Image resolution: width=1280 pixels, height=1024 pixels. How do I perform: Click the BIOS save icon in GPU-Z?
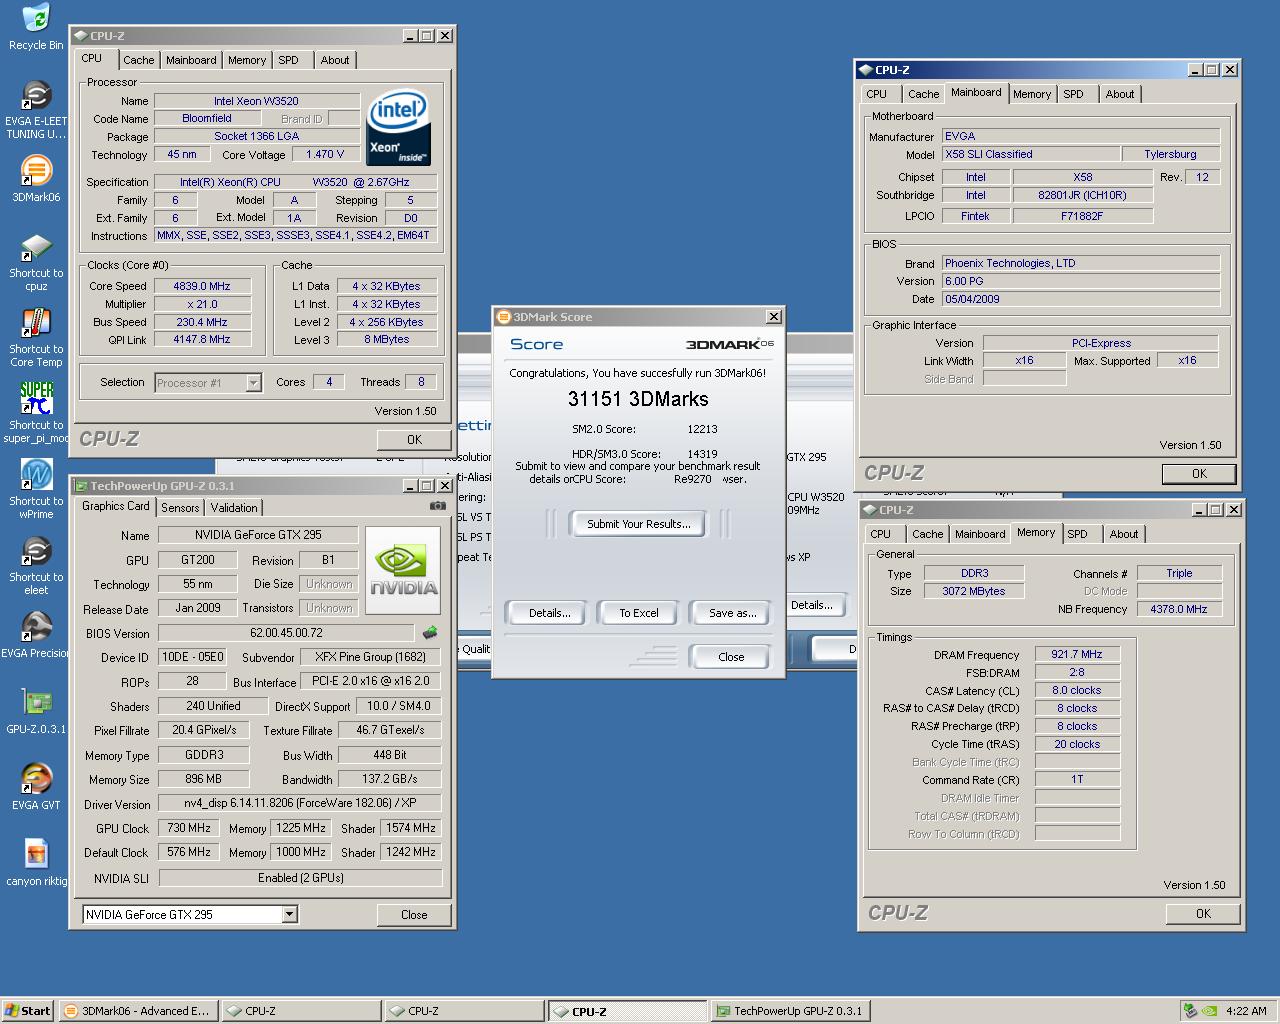coord(430,633)
